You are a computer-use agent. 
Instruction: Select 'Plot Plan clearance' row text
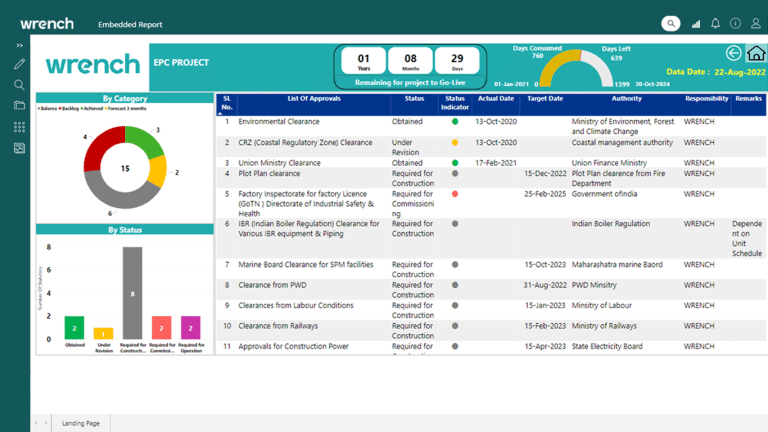pos(269,173)
